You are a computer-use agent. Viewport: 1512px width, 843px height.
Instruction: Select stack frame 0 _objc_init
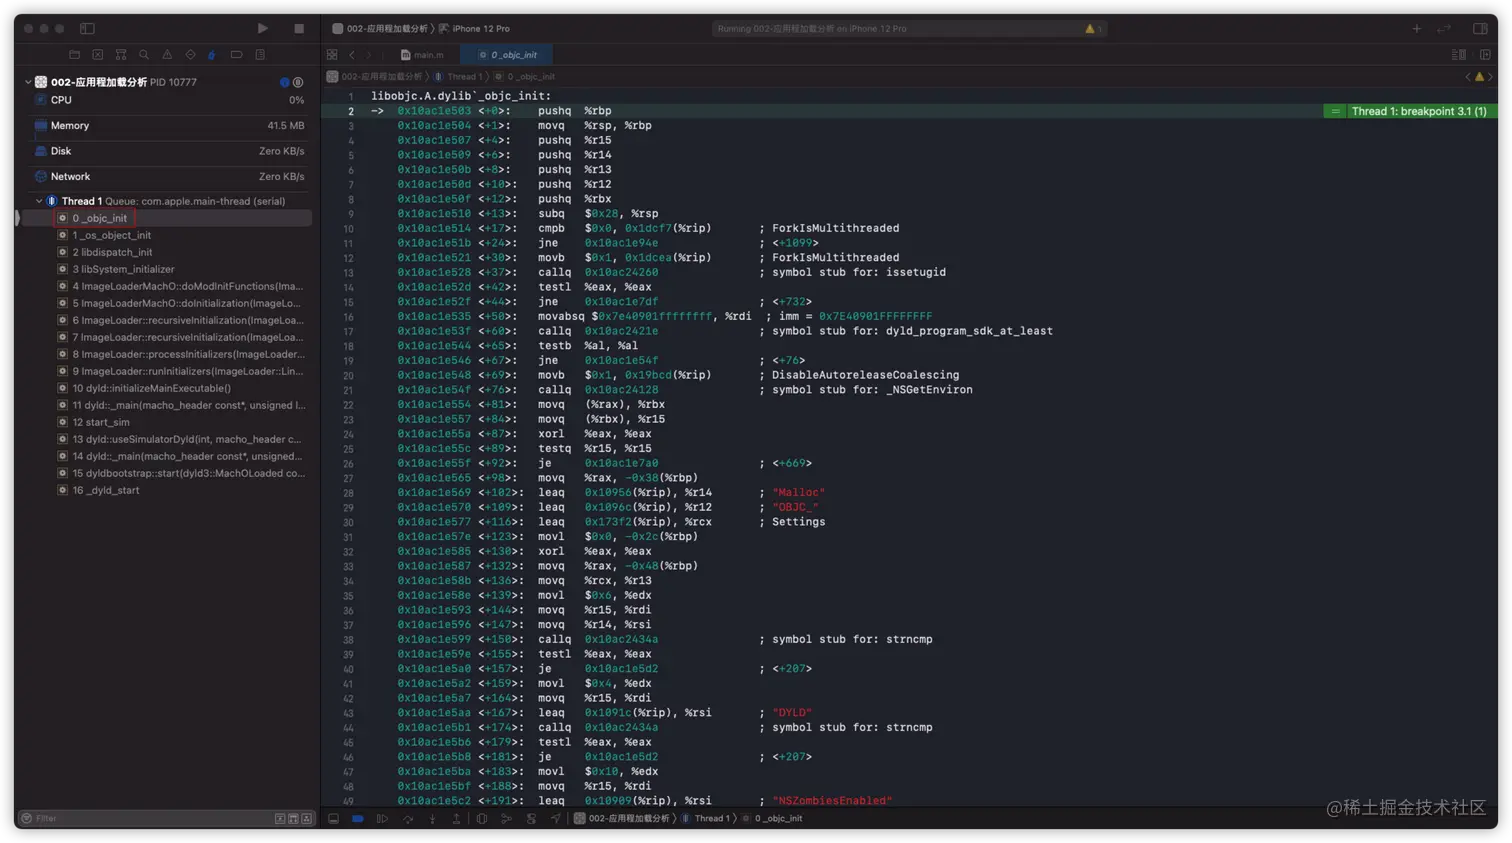(x=167, y=218)
